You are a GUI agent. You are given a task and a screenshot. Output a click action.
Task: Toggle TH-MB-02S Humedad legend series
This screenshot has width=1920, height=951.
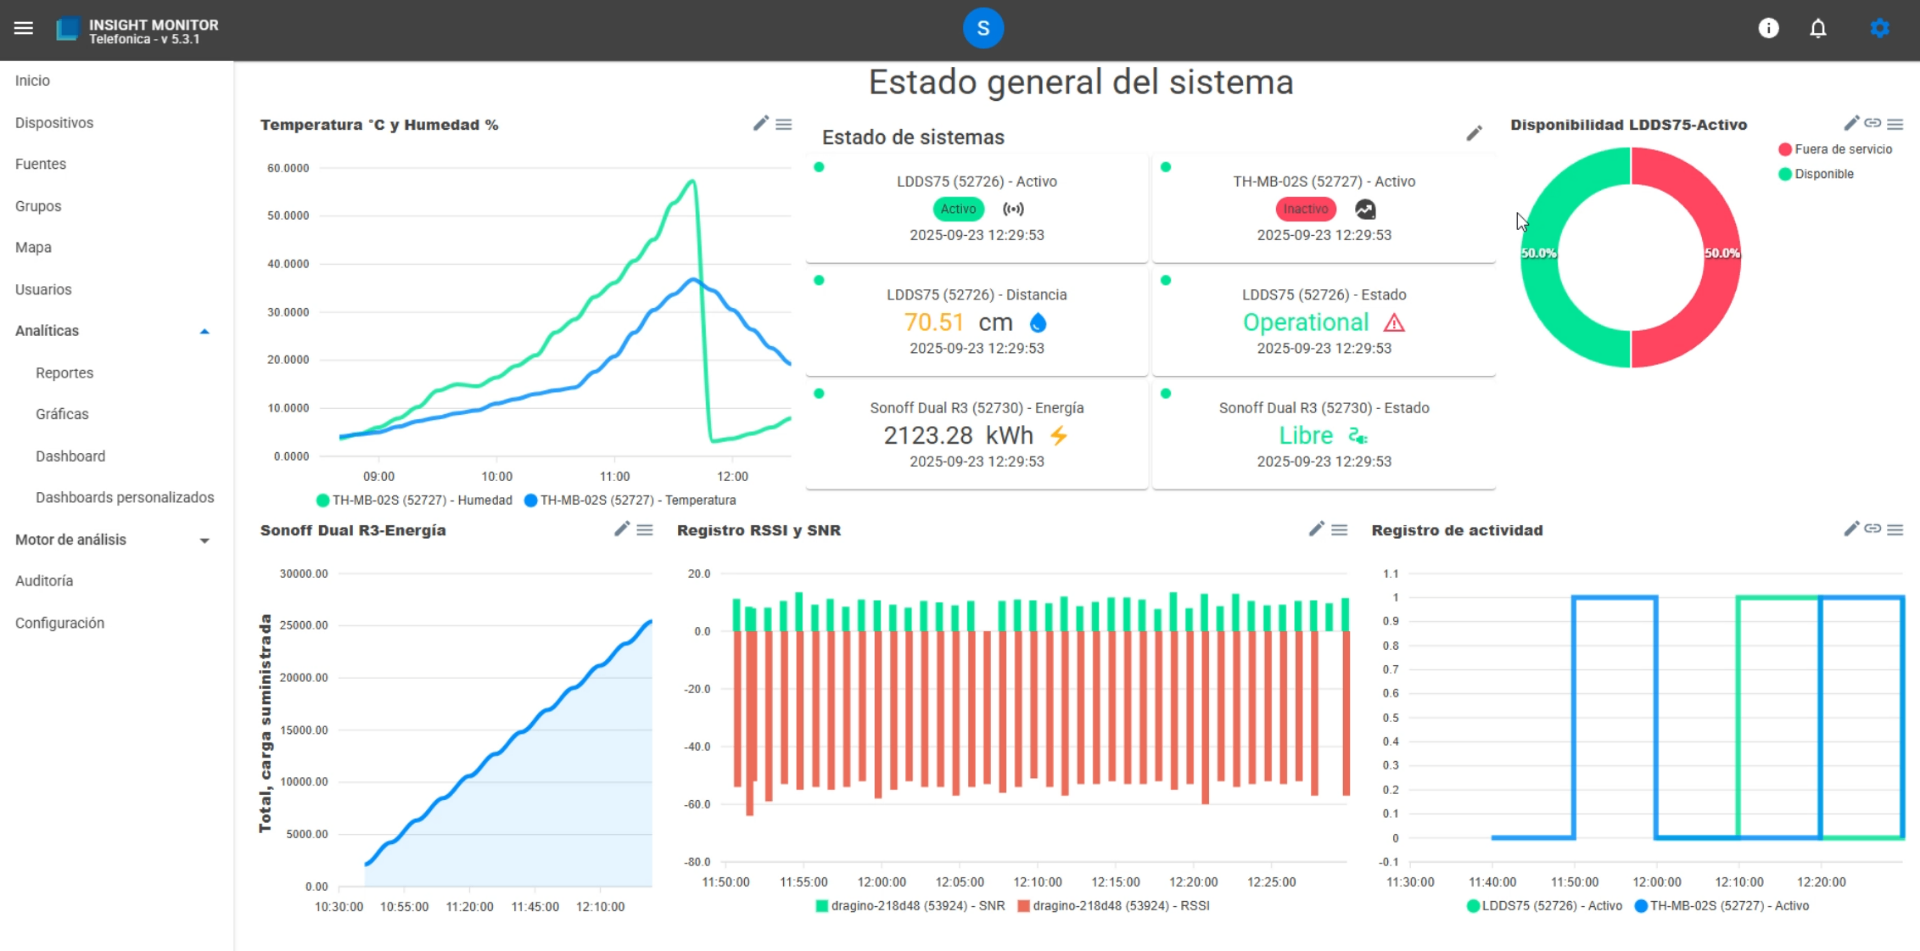(x=414, y=500)
